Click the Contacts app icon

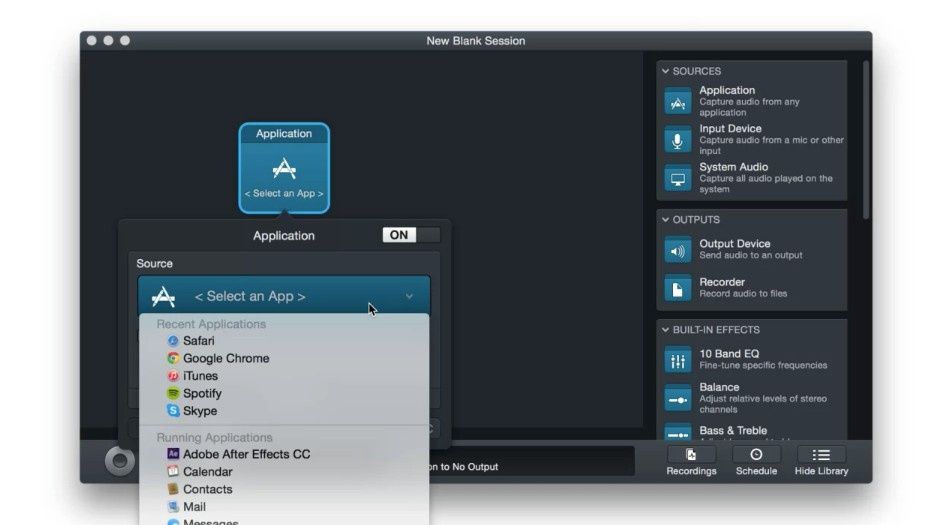click(173, 489)
